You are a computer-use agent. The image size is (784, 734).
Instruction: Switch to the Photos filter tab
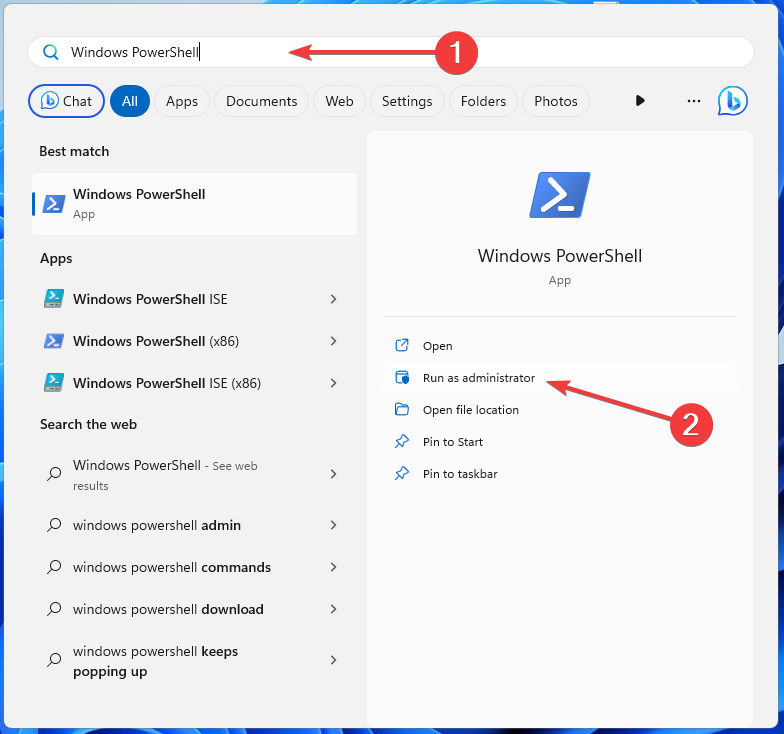[556, 101]
